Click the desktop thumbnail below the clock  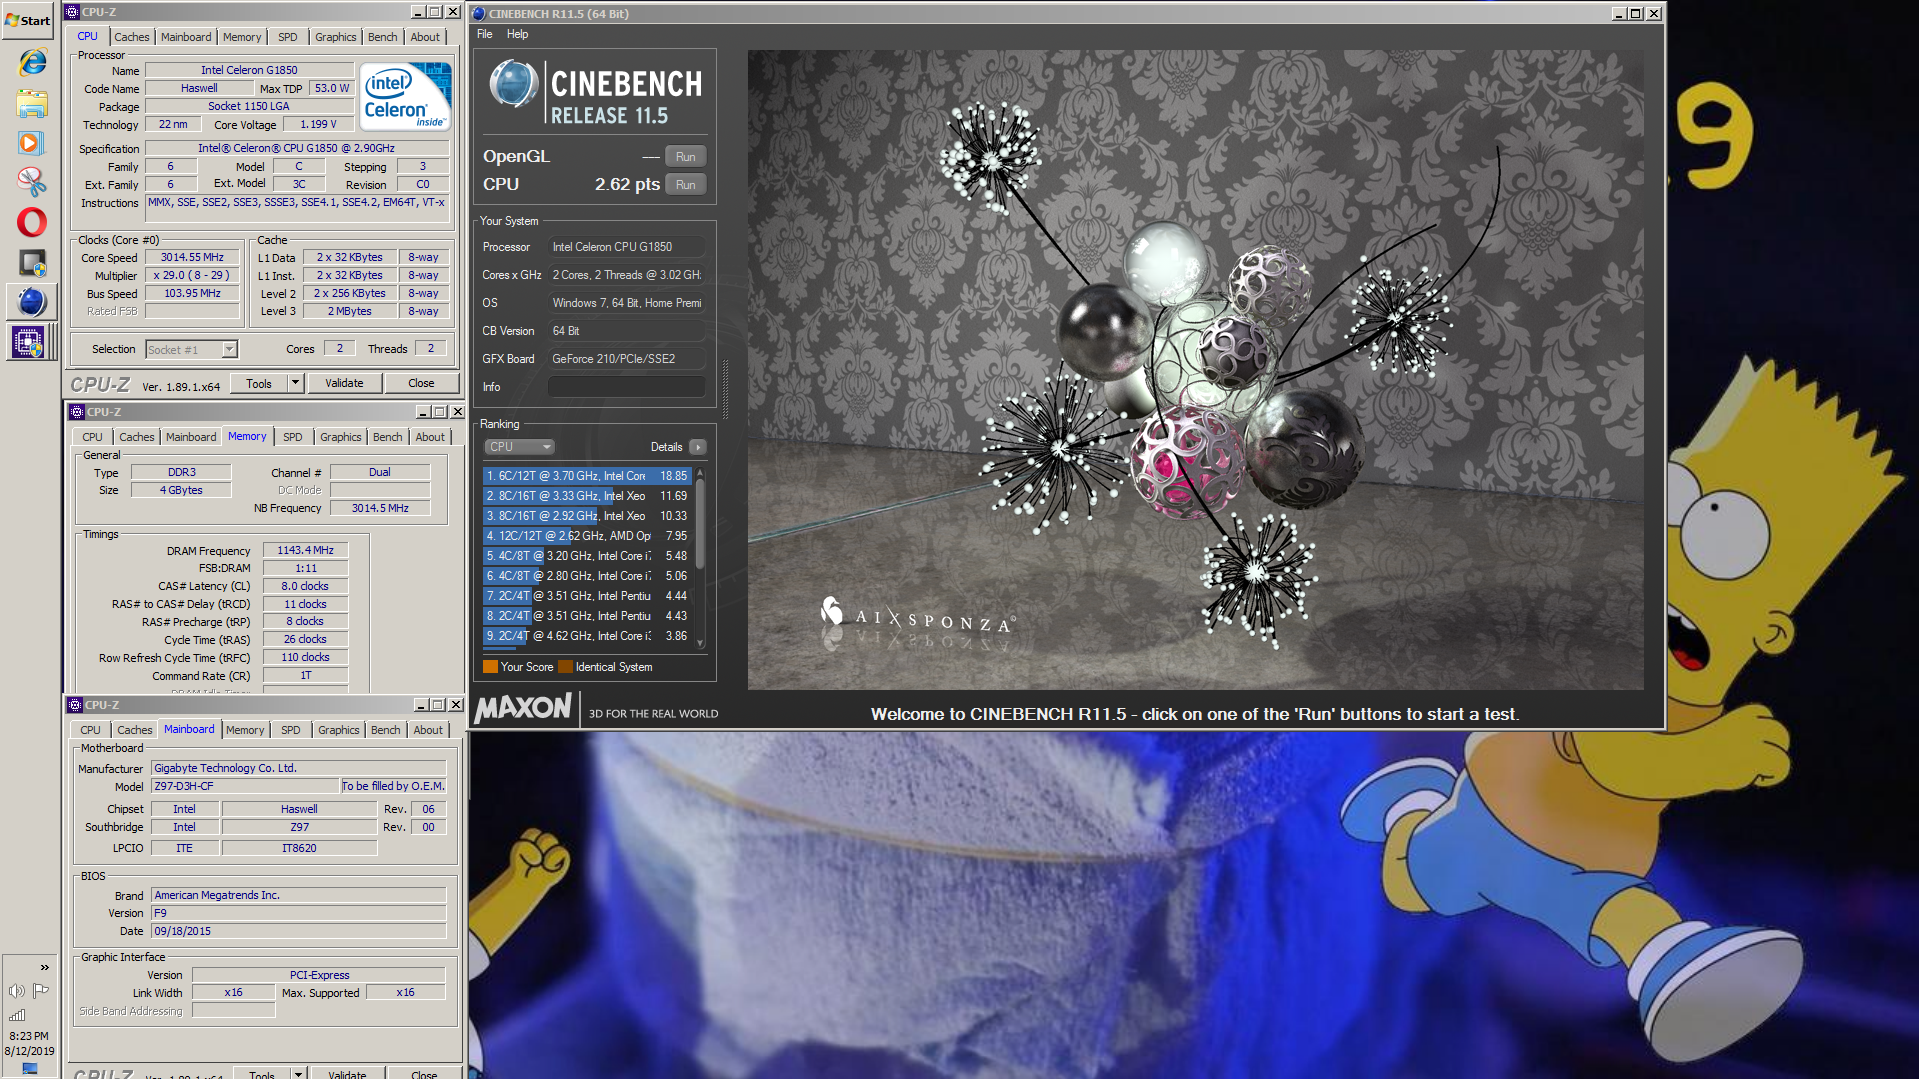coord(29,1069)
